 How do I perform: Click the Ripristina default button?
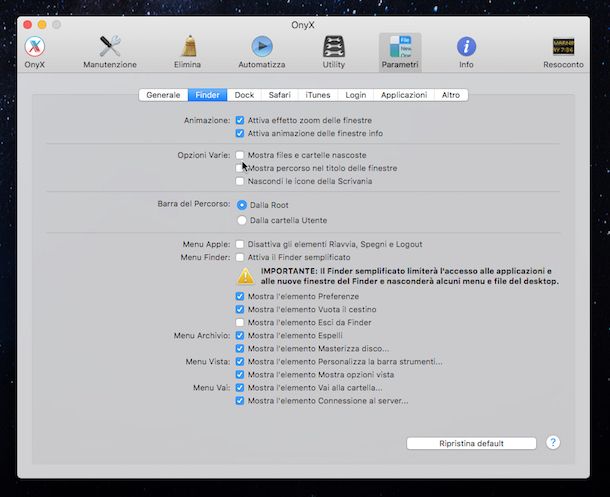(471, 443)
